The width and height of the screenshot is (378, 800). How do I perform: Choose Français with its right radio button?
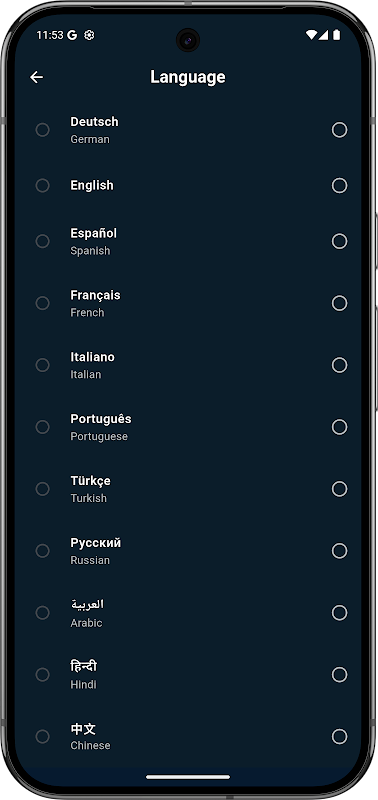[339, 303]
